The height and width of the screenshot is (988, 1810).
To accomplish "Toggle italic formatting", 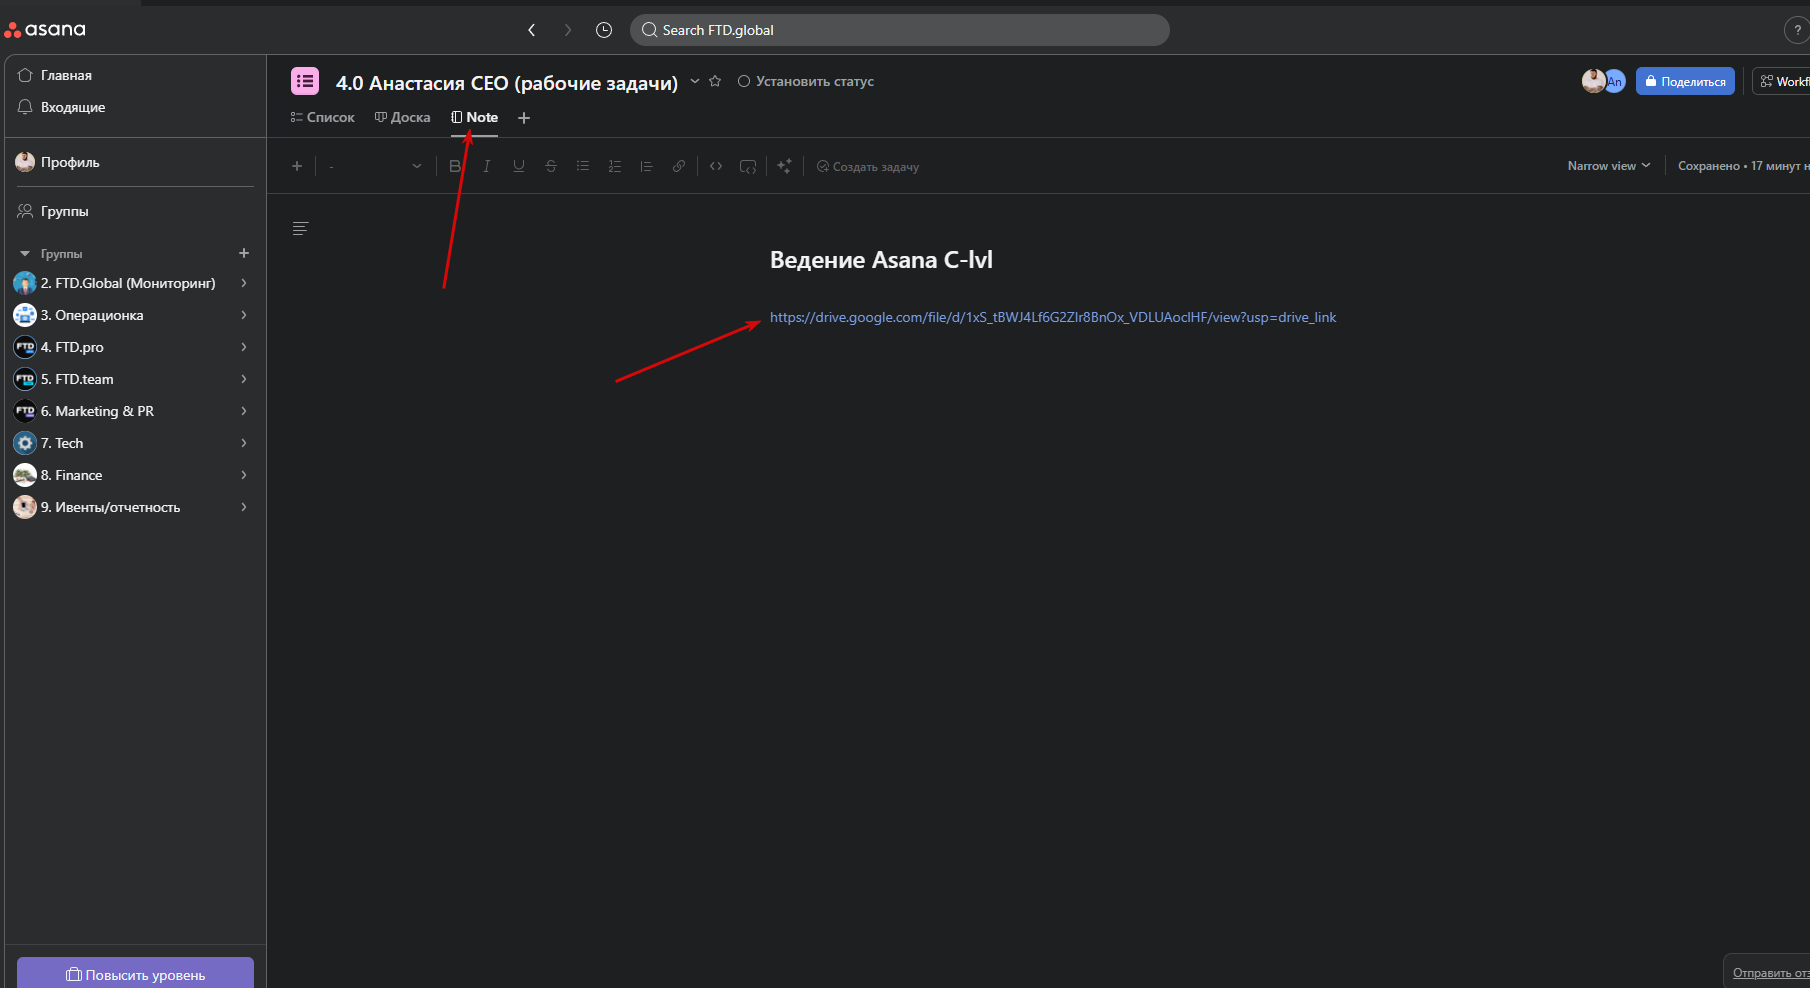I will (x=487, y=166).
